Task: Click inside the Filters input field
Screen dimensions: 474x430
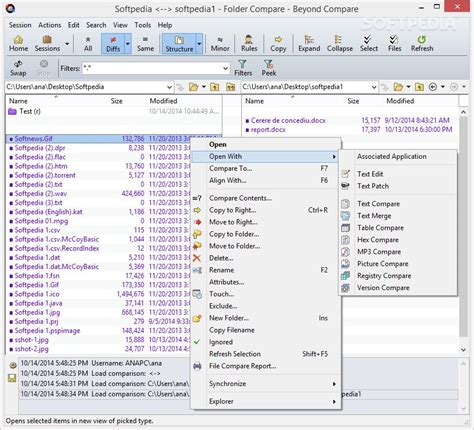Action: pos(152,68)
